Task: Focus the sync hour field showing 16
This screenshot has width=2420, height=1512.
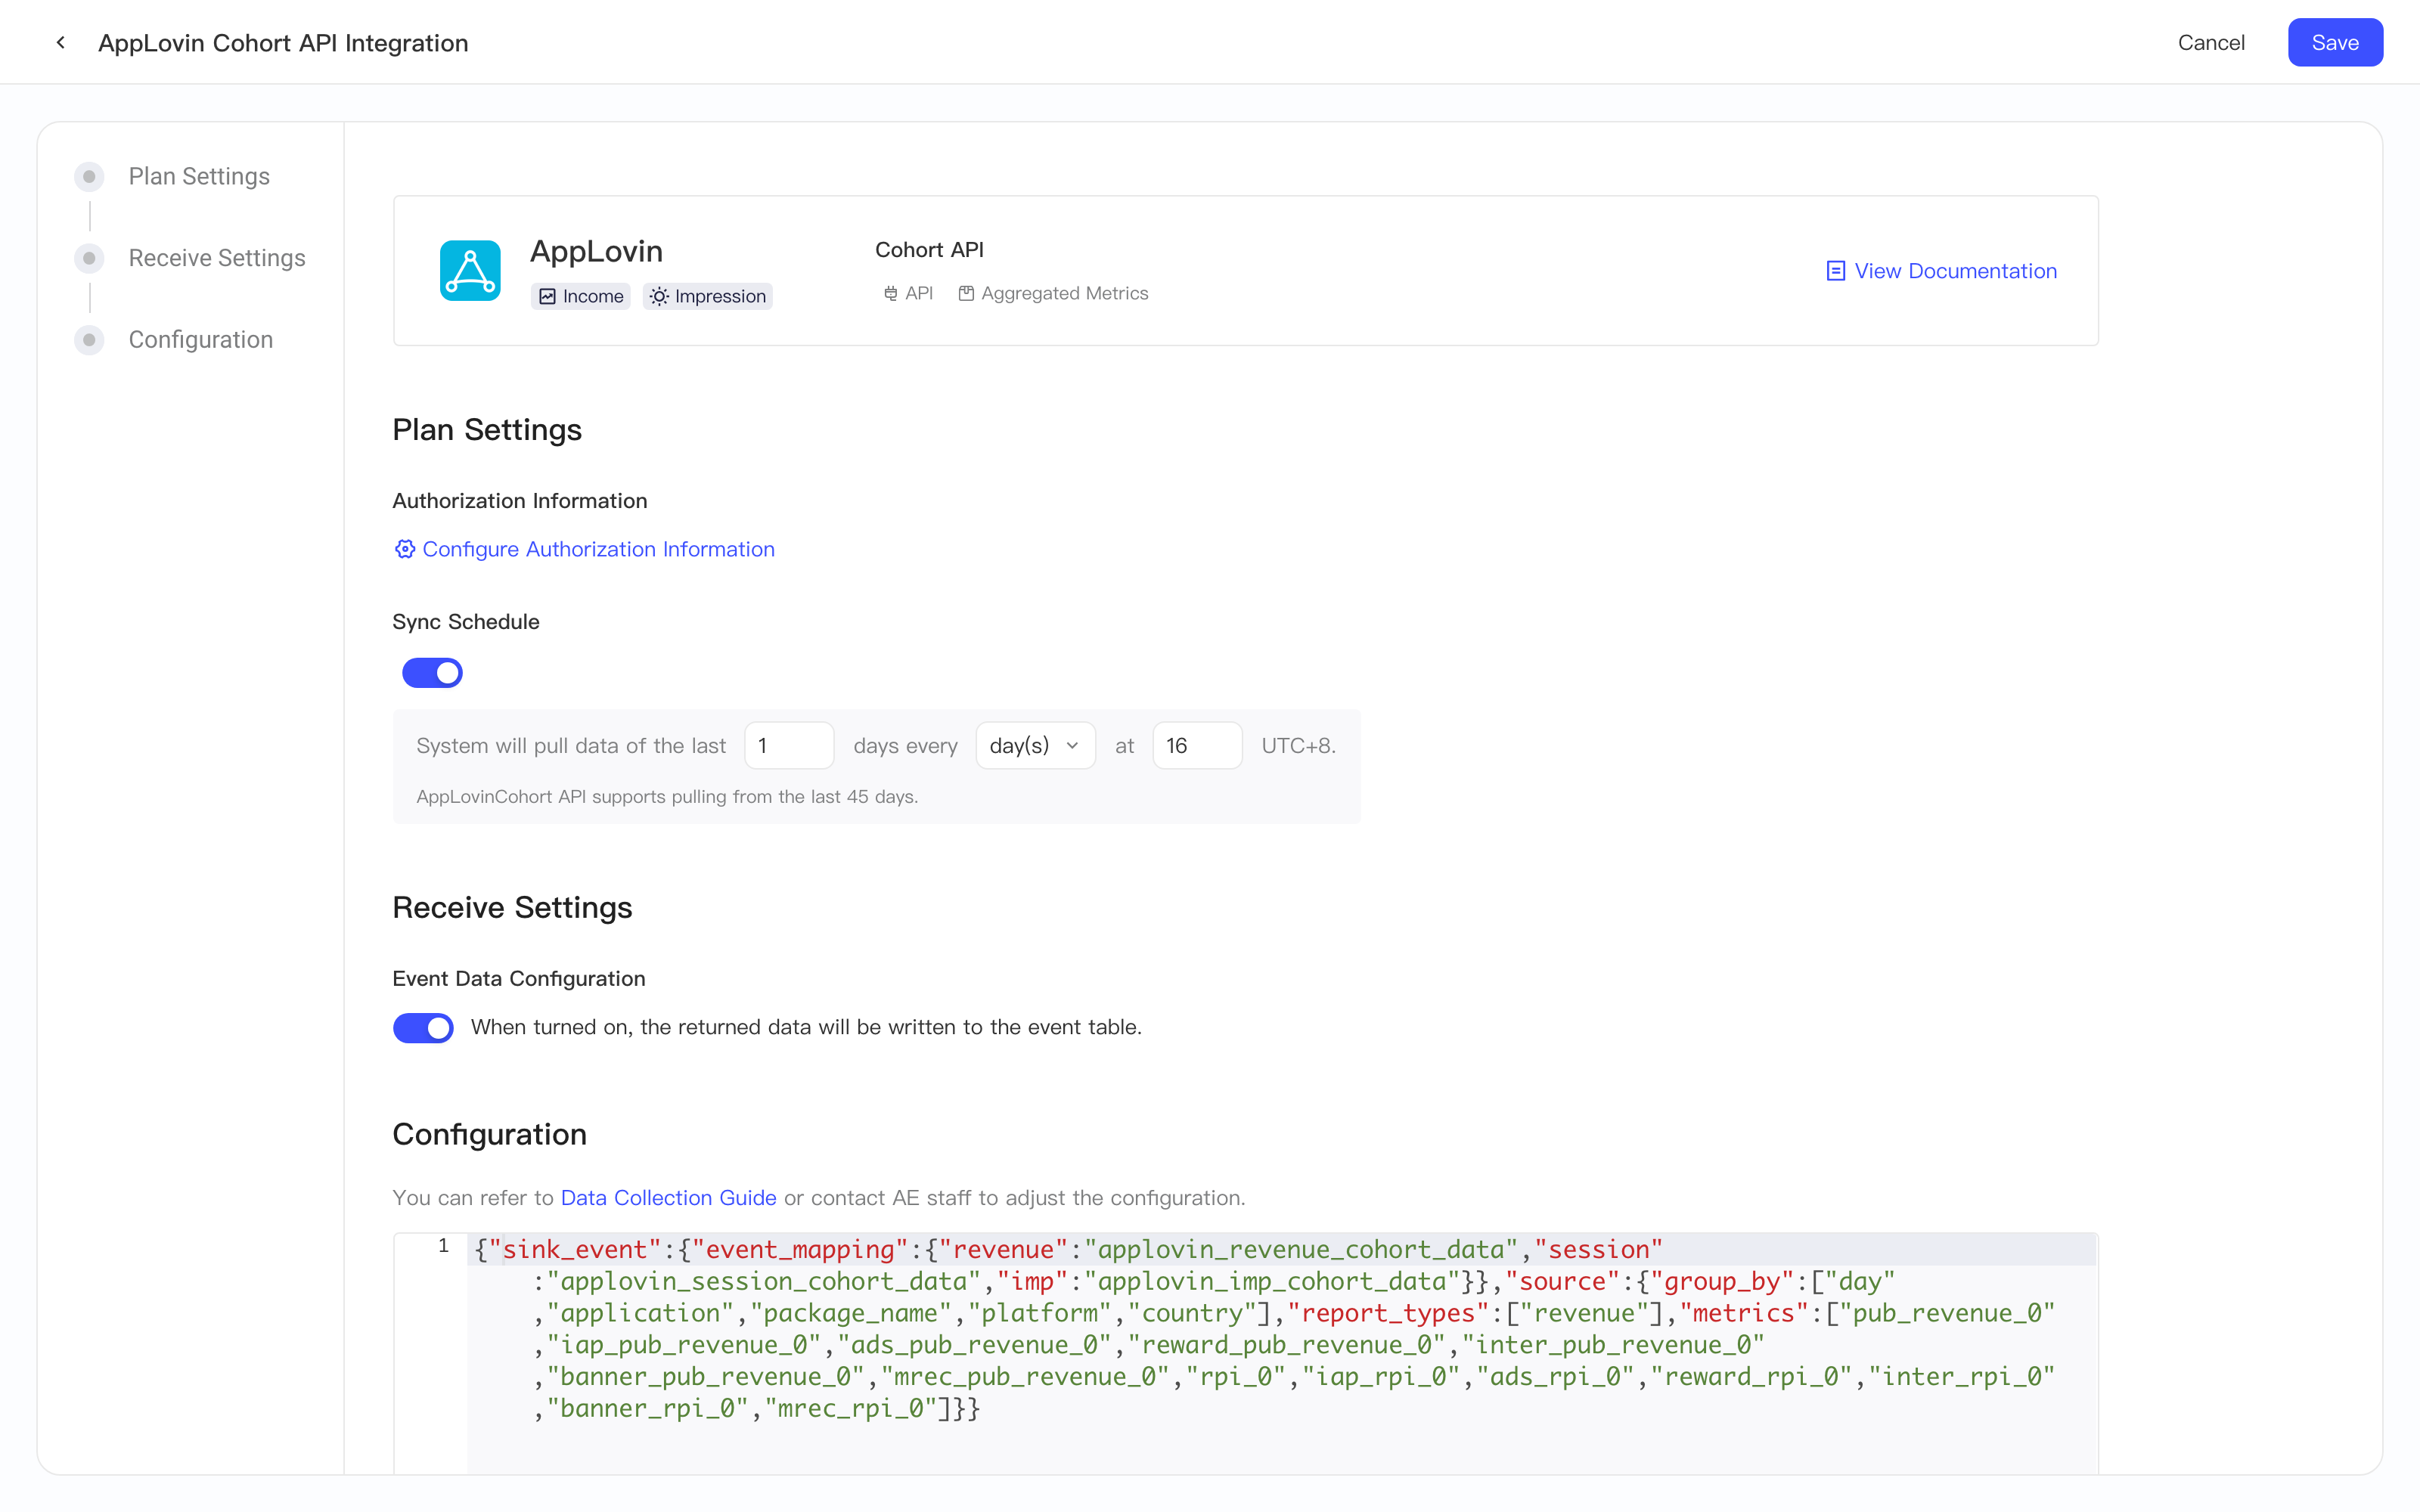Action: pos(1197,745)
